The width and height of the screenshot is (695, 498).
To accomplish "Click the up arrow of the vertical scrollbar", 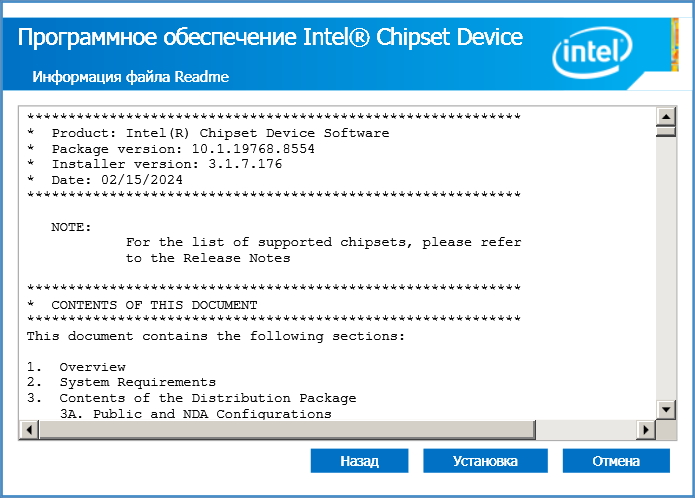I will coord(666,117).
